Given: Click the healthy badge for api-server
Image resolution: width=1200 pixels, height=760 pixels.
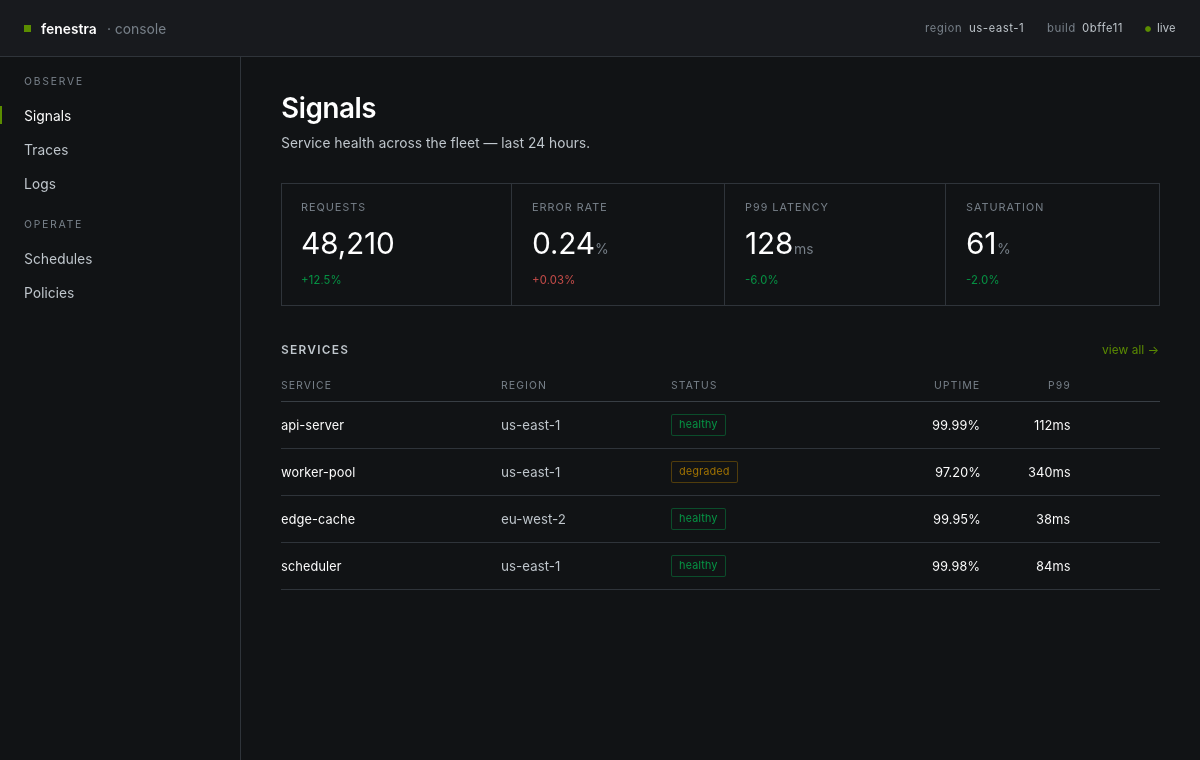Looking at the screenshot, I should (x=698, y=425).
